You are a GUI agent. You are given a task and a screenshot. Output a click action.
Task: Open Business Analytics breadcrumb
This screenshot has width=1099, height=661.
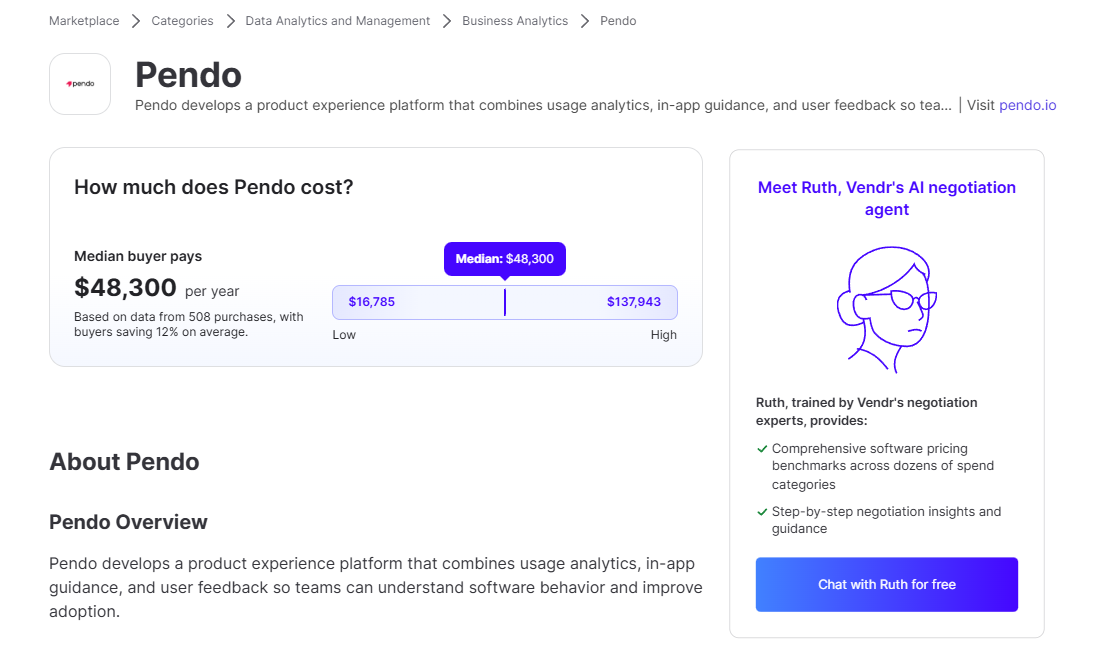click(515, 21)
